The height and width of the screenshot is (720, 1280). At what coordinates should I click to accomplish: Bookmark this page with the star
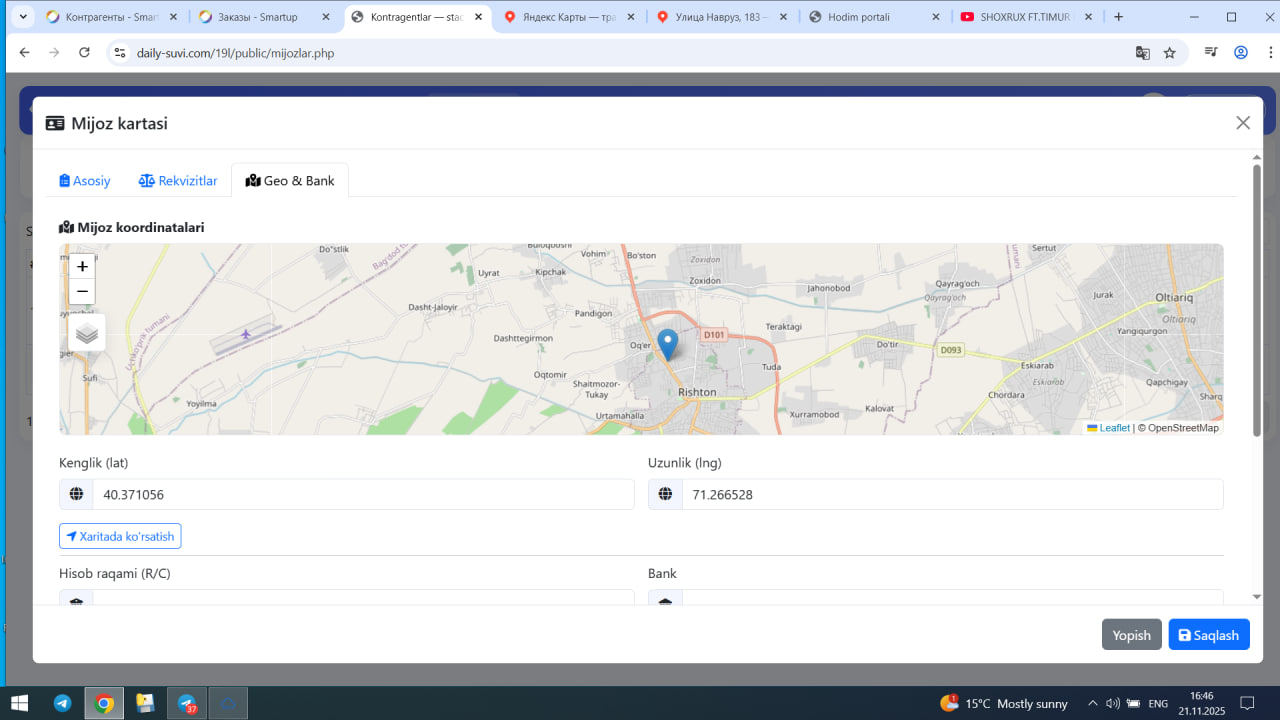click(1170, 53)
